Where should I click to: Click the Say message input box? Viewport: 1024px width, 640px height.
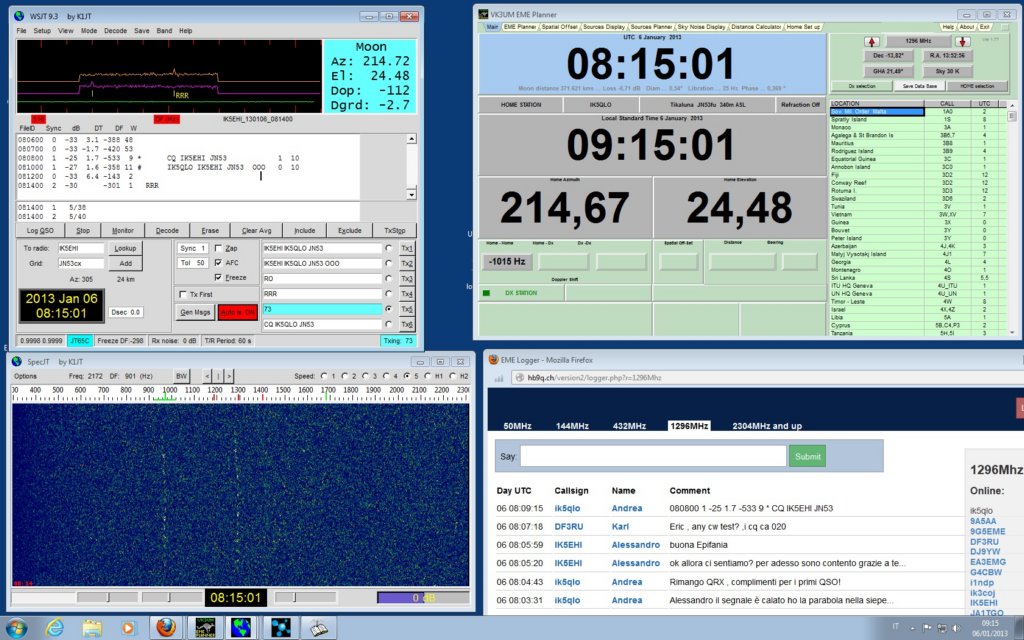[653, 456]
